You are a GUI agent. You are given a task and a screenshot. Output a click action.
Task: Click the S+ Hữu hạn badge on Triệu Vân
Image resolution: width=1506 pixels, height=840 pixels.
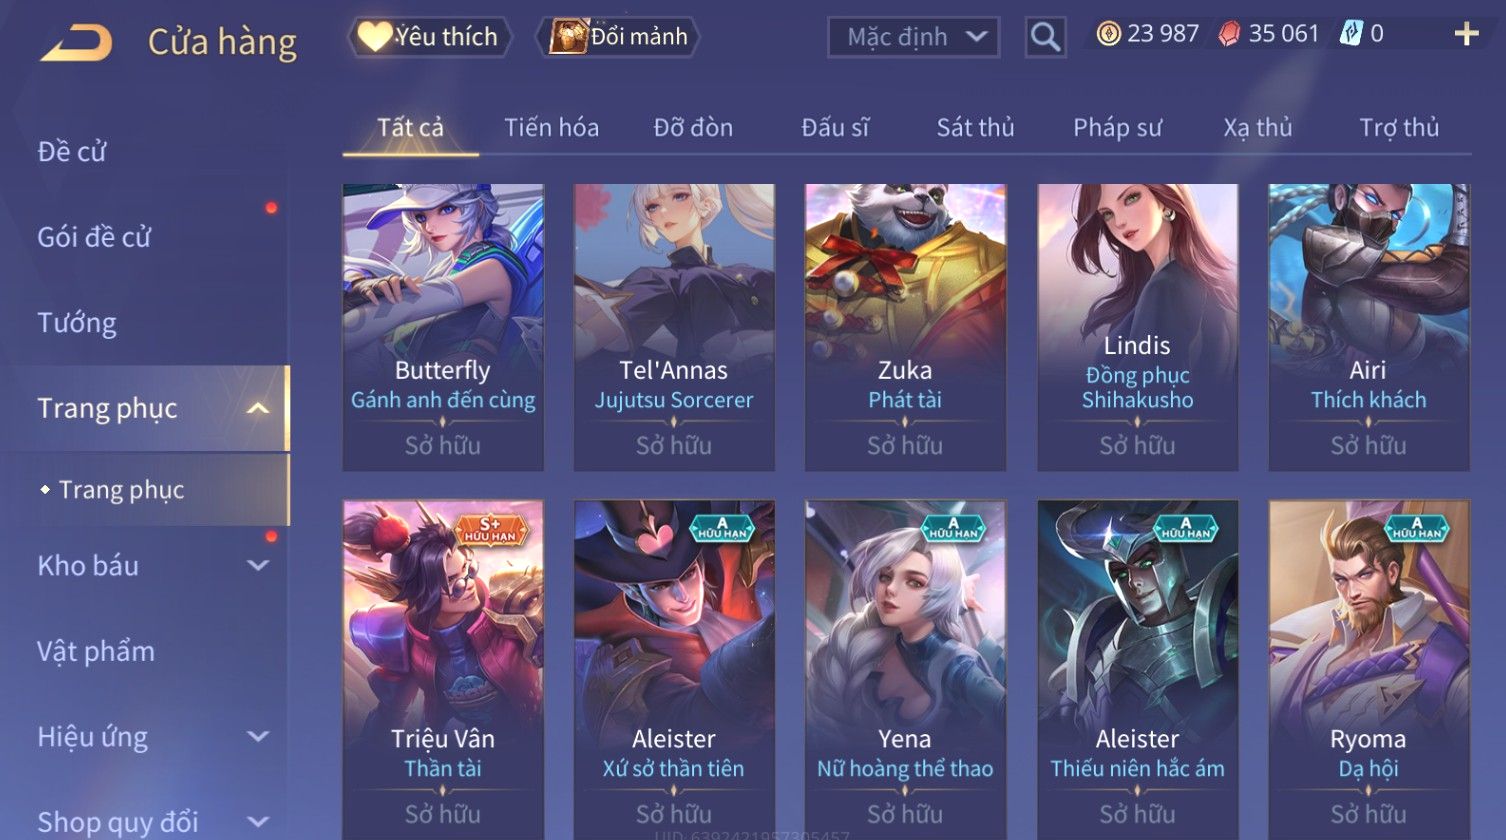coord(489,530)
